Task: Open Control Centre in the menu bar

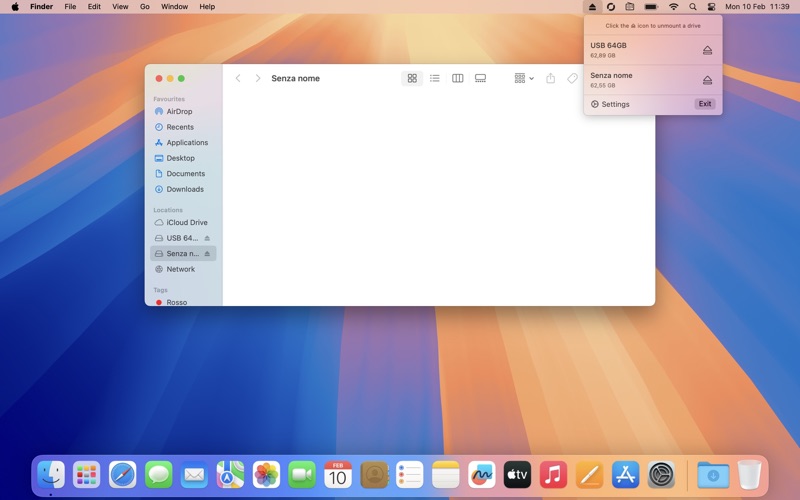Action: 711,7
